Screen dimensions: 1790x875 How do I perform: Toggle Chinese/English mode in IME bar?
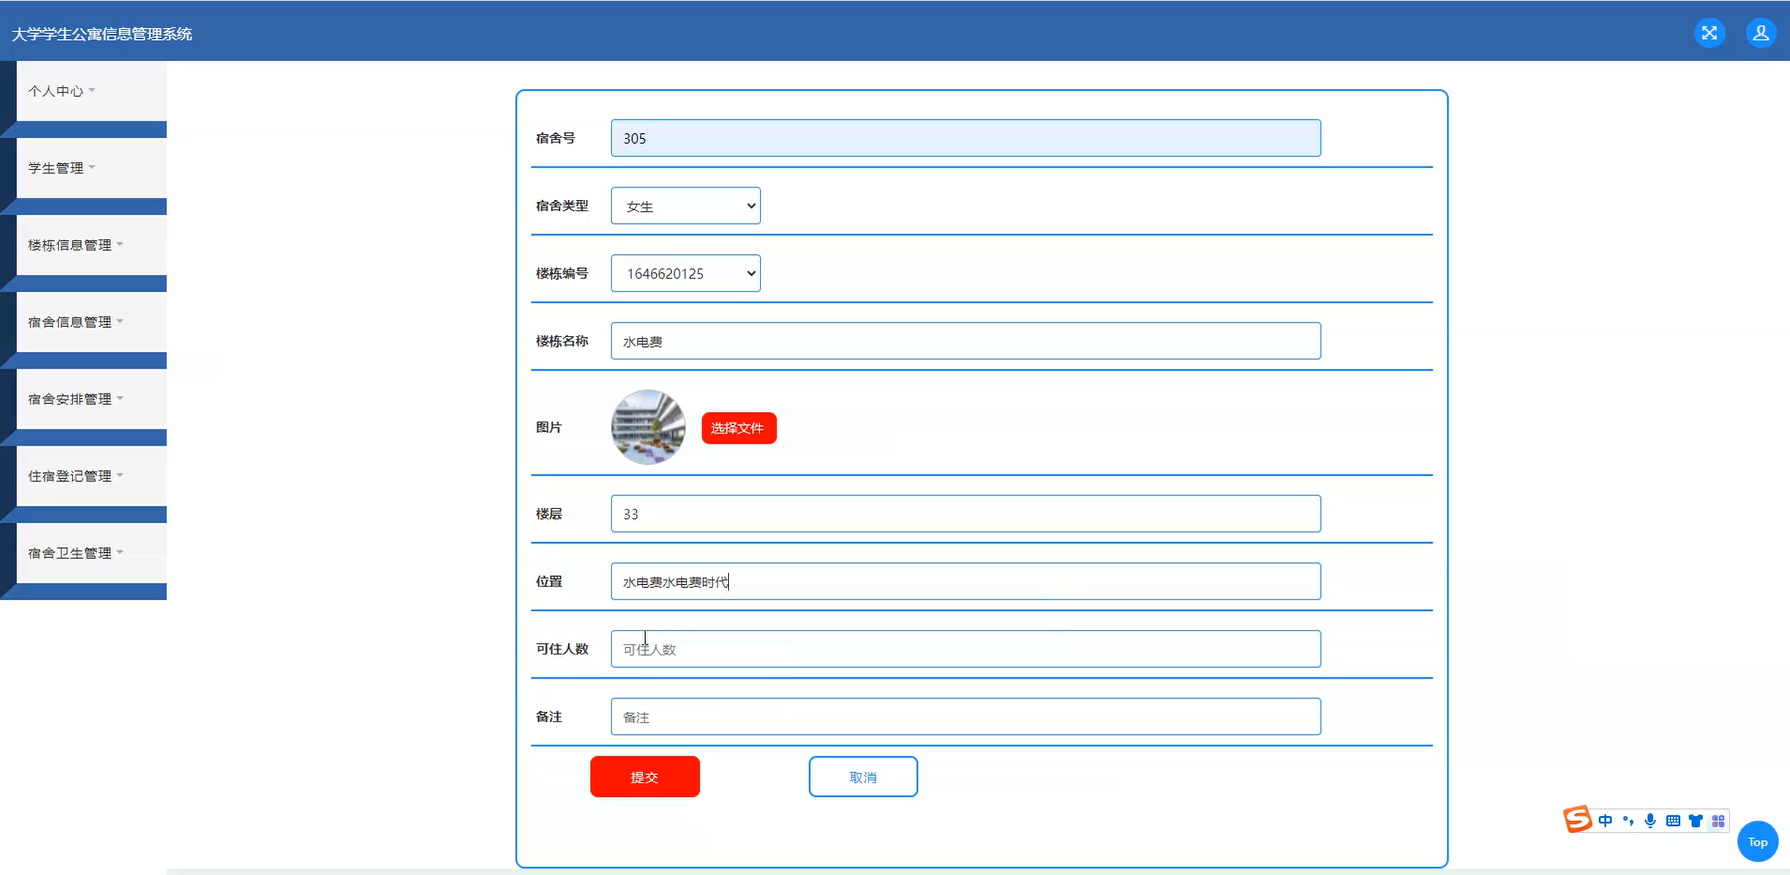1605,821
